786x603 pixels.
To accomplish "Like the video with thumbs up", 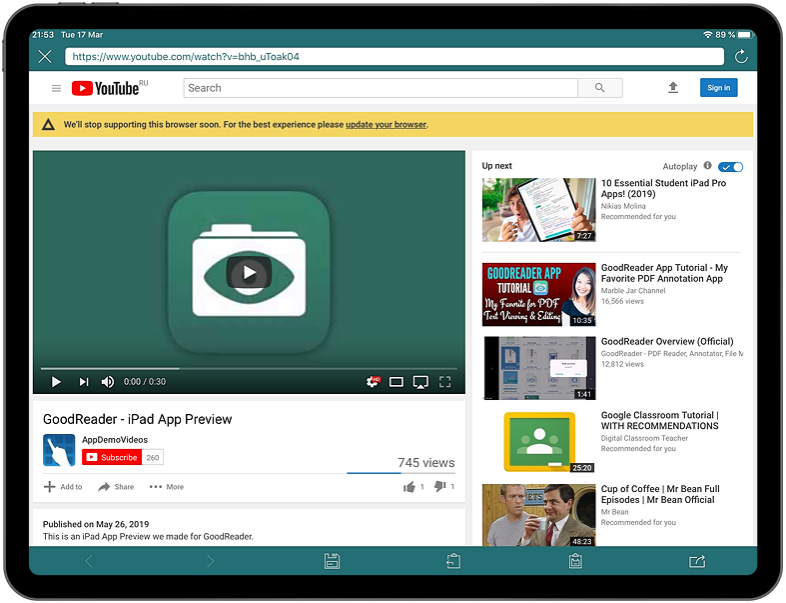I will tap(410, 487).
